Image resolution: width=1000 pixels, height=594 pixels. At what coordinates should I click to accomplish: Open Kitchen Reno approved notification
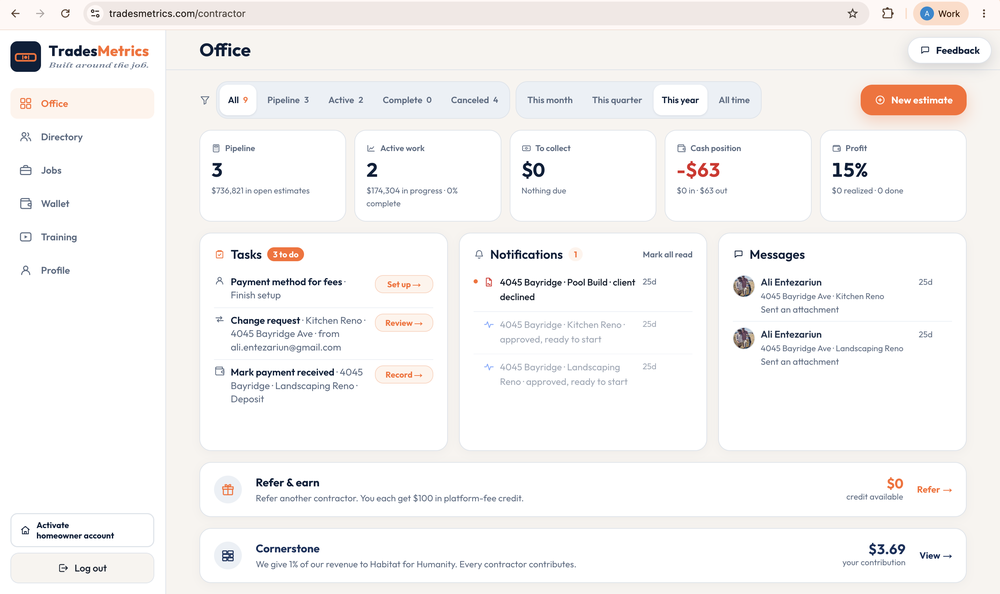tap(582, 332)
